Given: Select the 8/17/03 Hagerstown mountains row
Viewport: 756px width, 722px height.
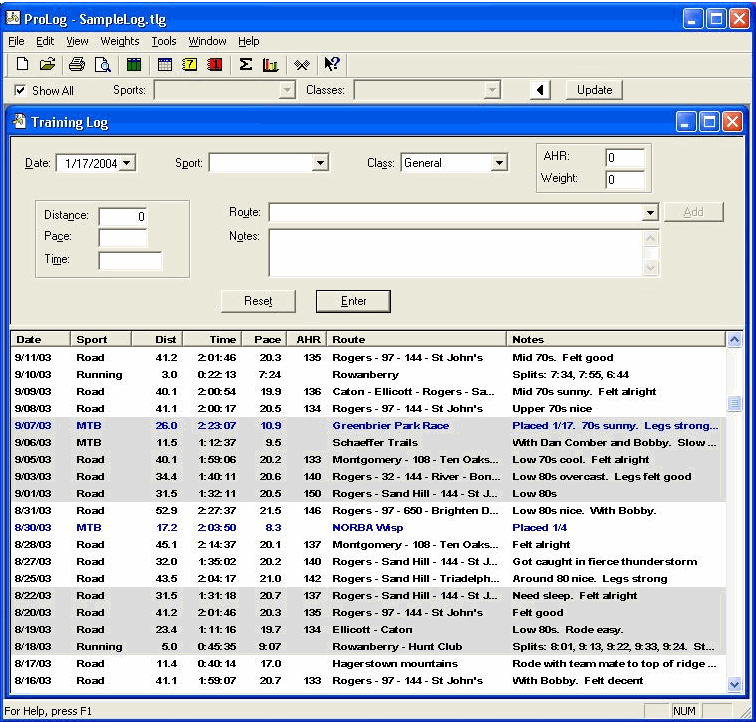Looking at the screenshot, I should point(368,664).
